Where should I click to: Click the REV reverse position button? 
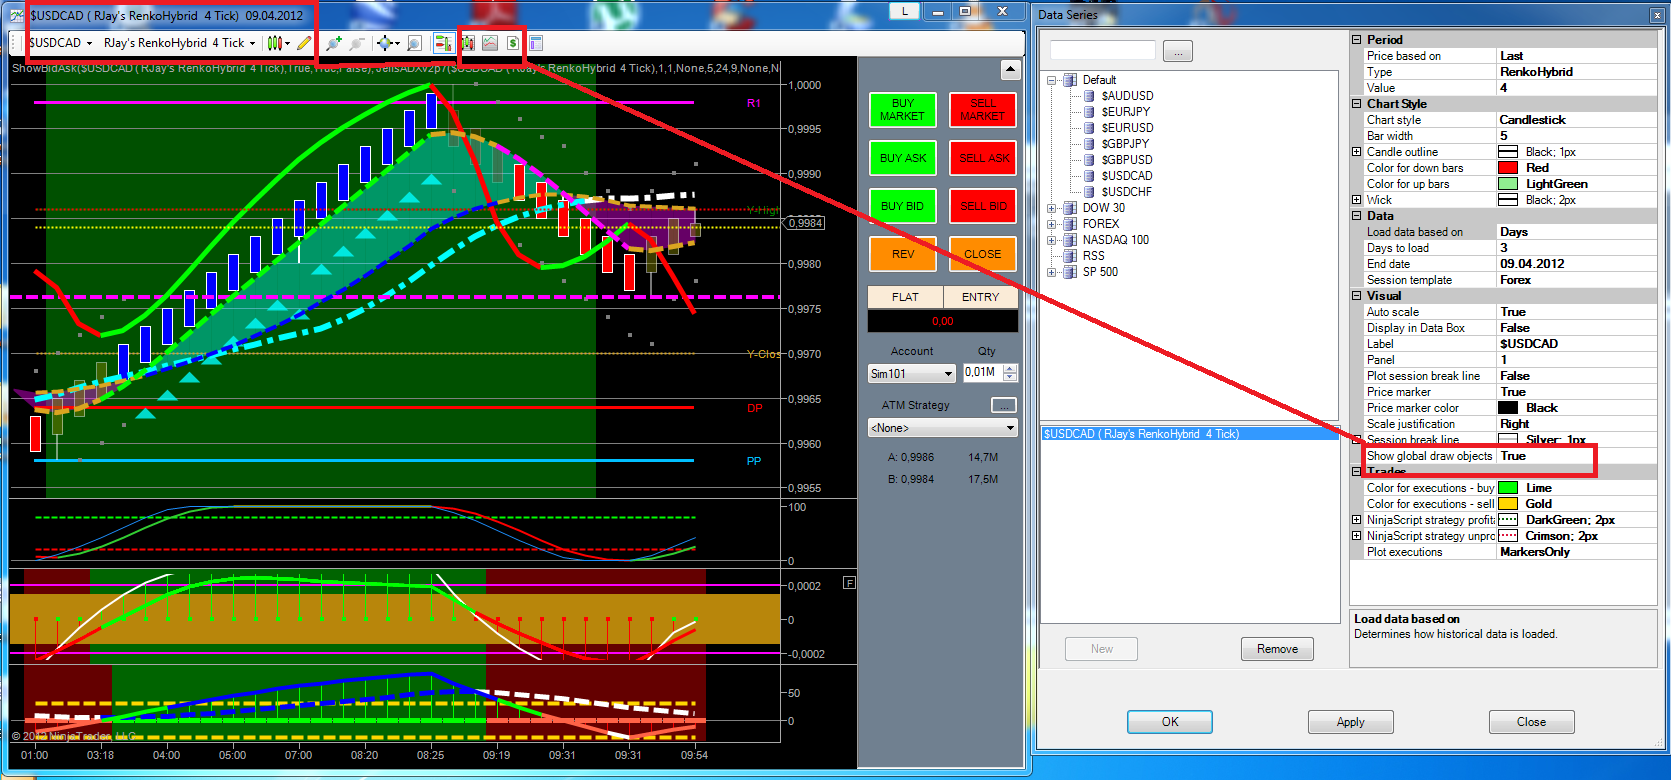[x=903, y=254]
